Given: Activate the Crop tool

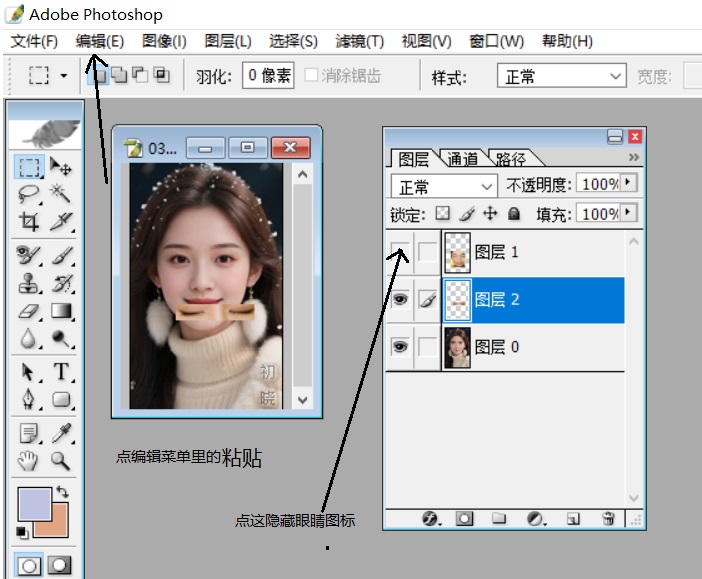Looking at the screenshot, I should [30, 221].
